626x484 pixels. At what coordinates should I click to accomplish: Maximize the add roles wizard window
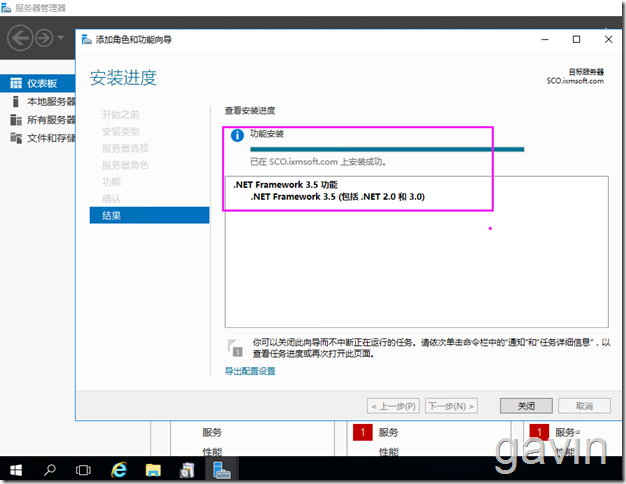576,39
